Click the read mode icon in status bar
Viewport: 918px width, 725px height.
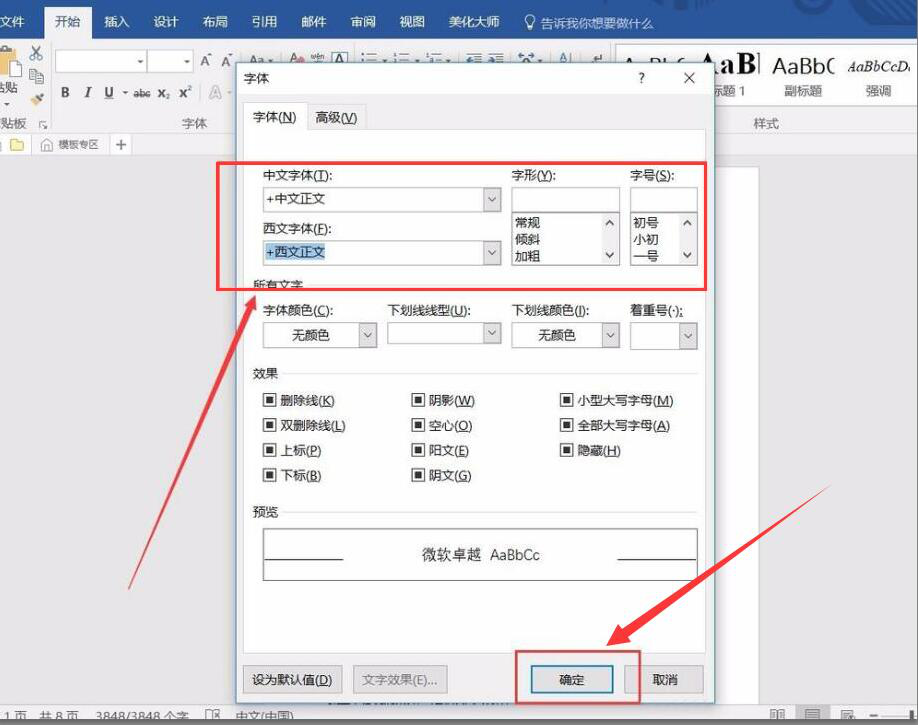tap(777, 714)
